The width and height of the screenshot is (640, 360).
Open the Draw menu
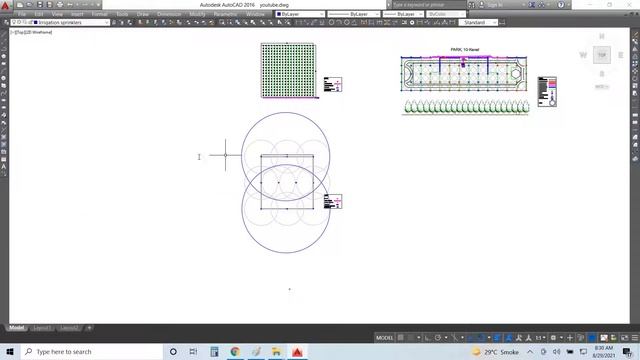[x=143, y=14]
